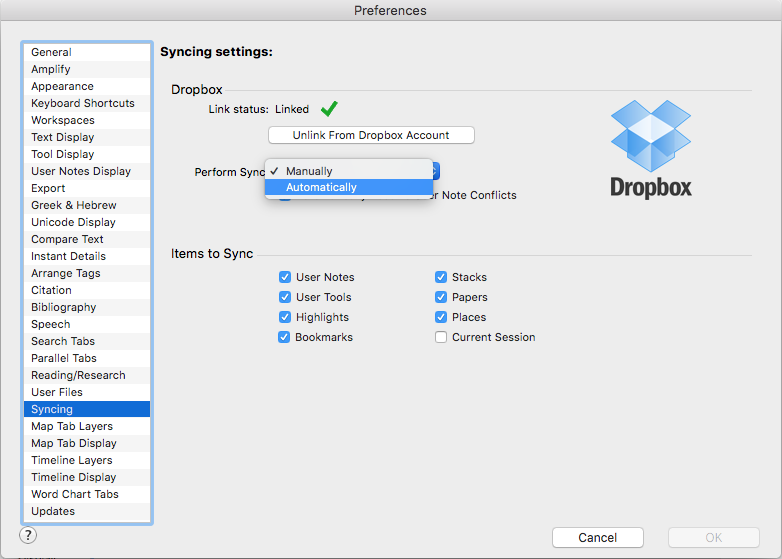The width and height of the screenshot is (782, 559).
Task: Toggle the Stacks sync checkbox
Action: [x=441, y=277]
